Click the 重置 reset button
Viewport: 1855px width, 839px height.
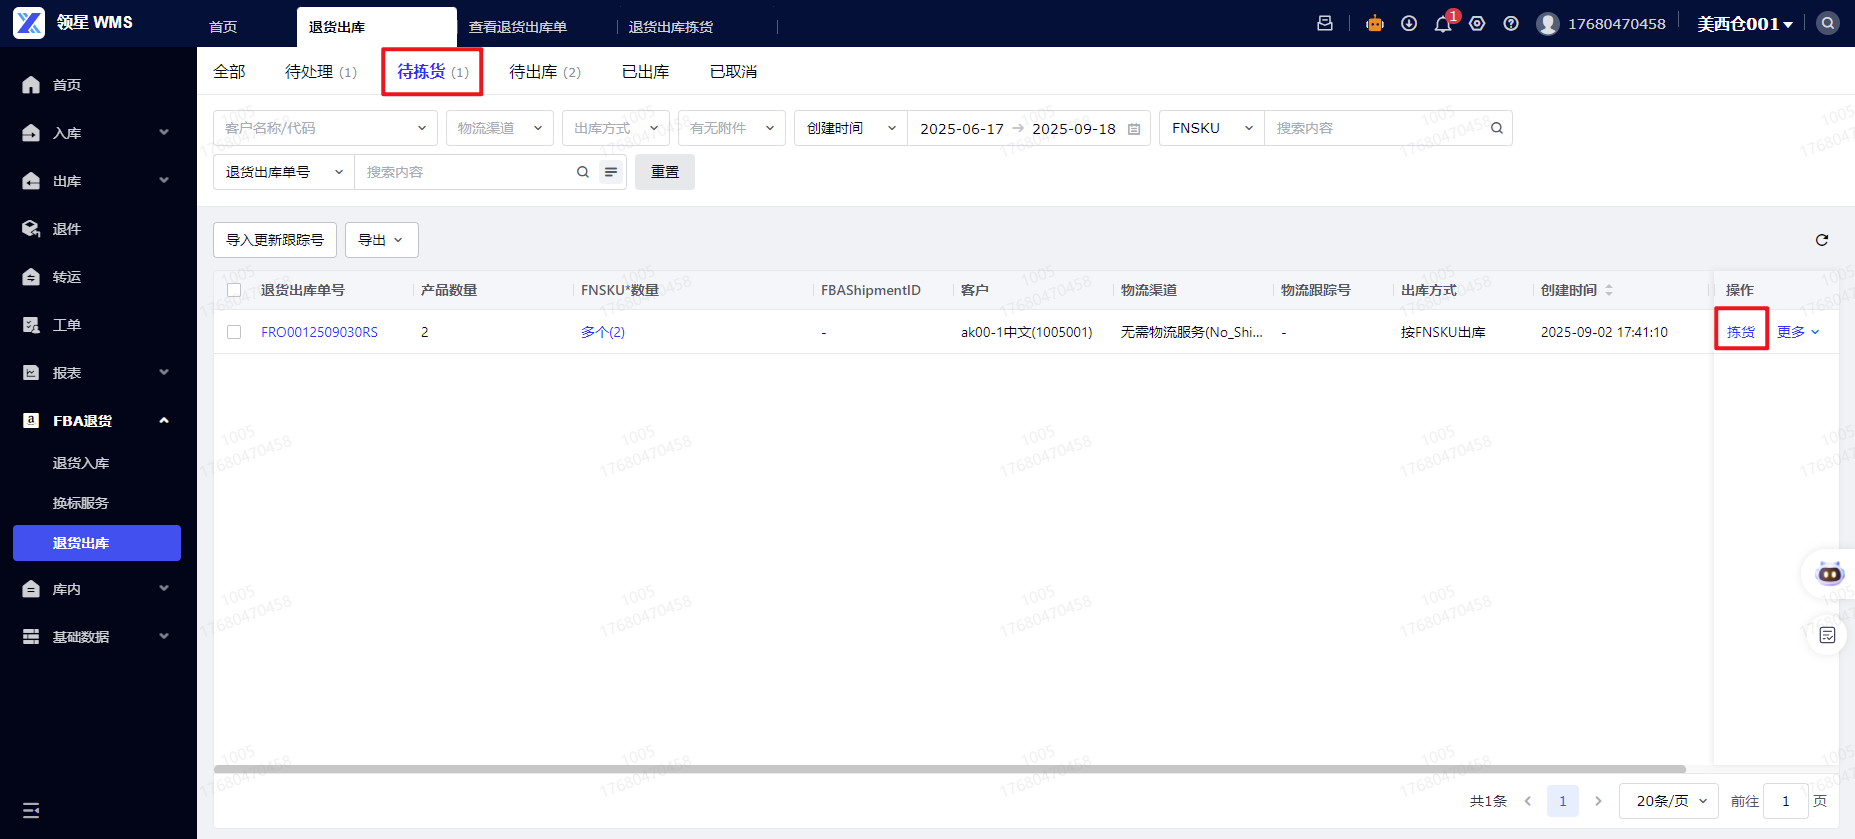pos(665,172)
